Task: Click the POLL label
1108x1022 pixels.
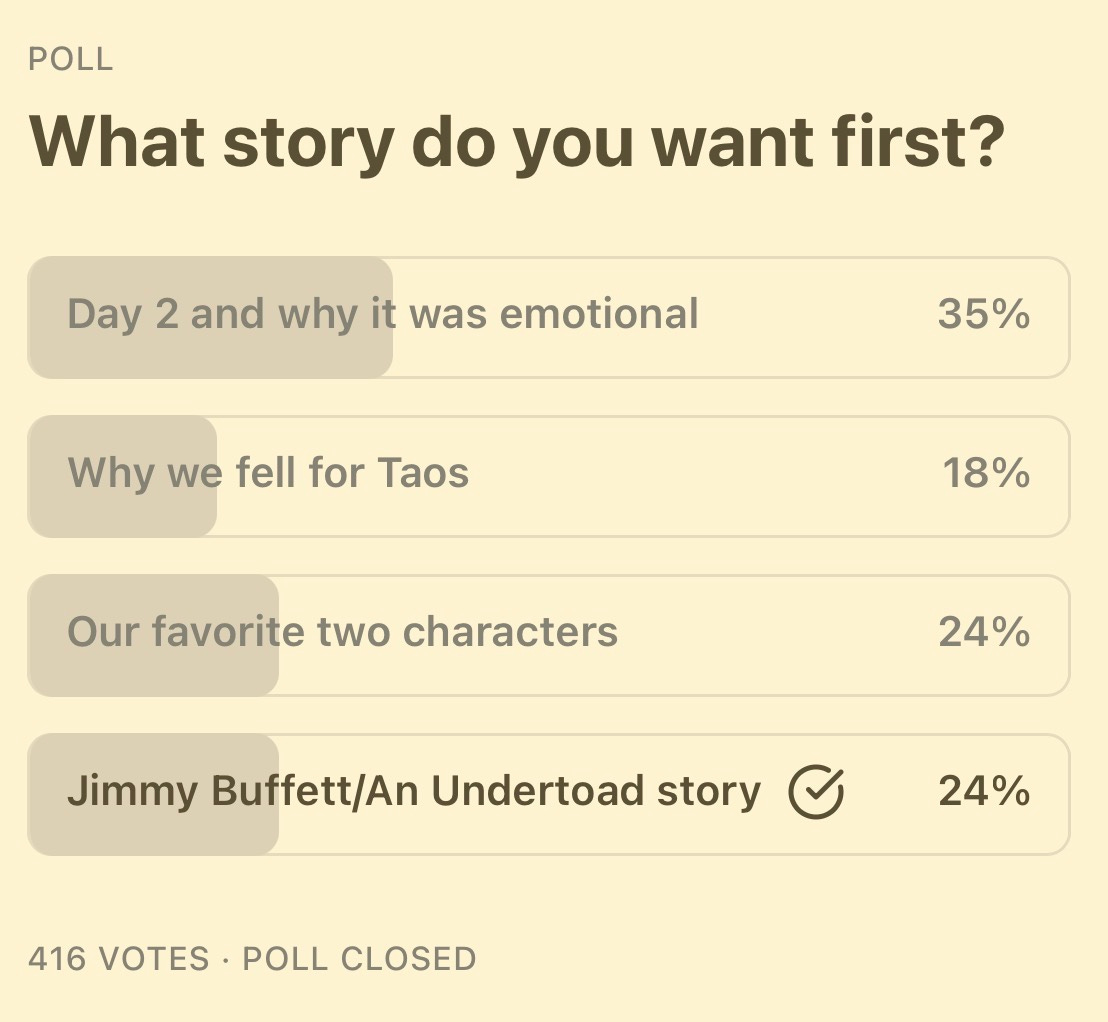Action: point(71,59)
